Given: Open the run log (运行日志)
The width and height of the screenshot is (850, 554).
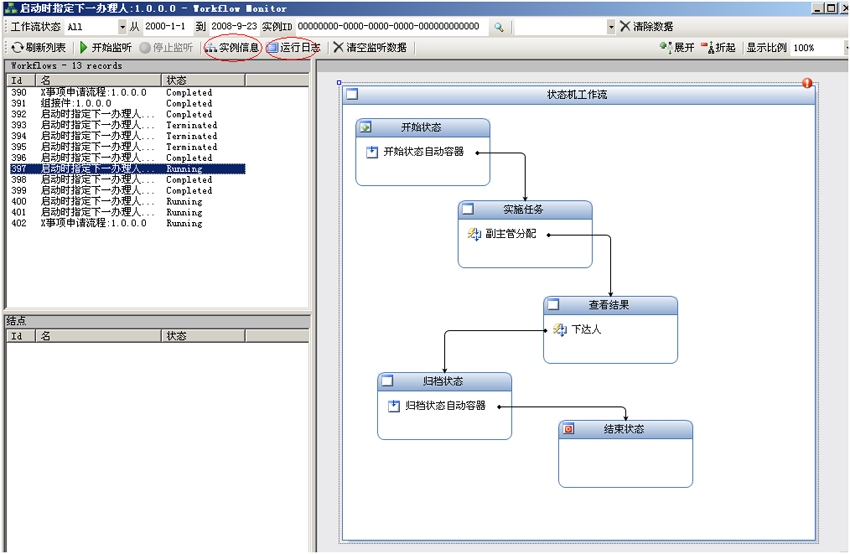Looking at the screenshot, I should pyautogui.click(x=293, y=48).
